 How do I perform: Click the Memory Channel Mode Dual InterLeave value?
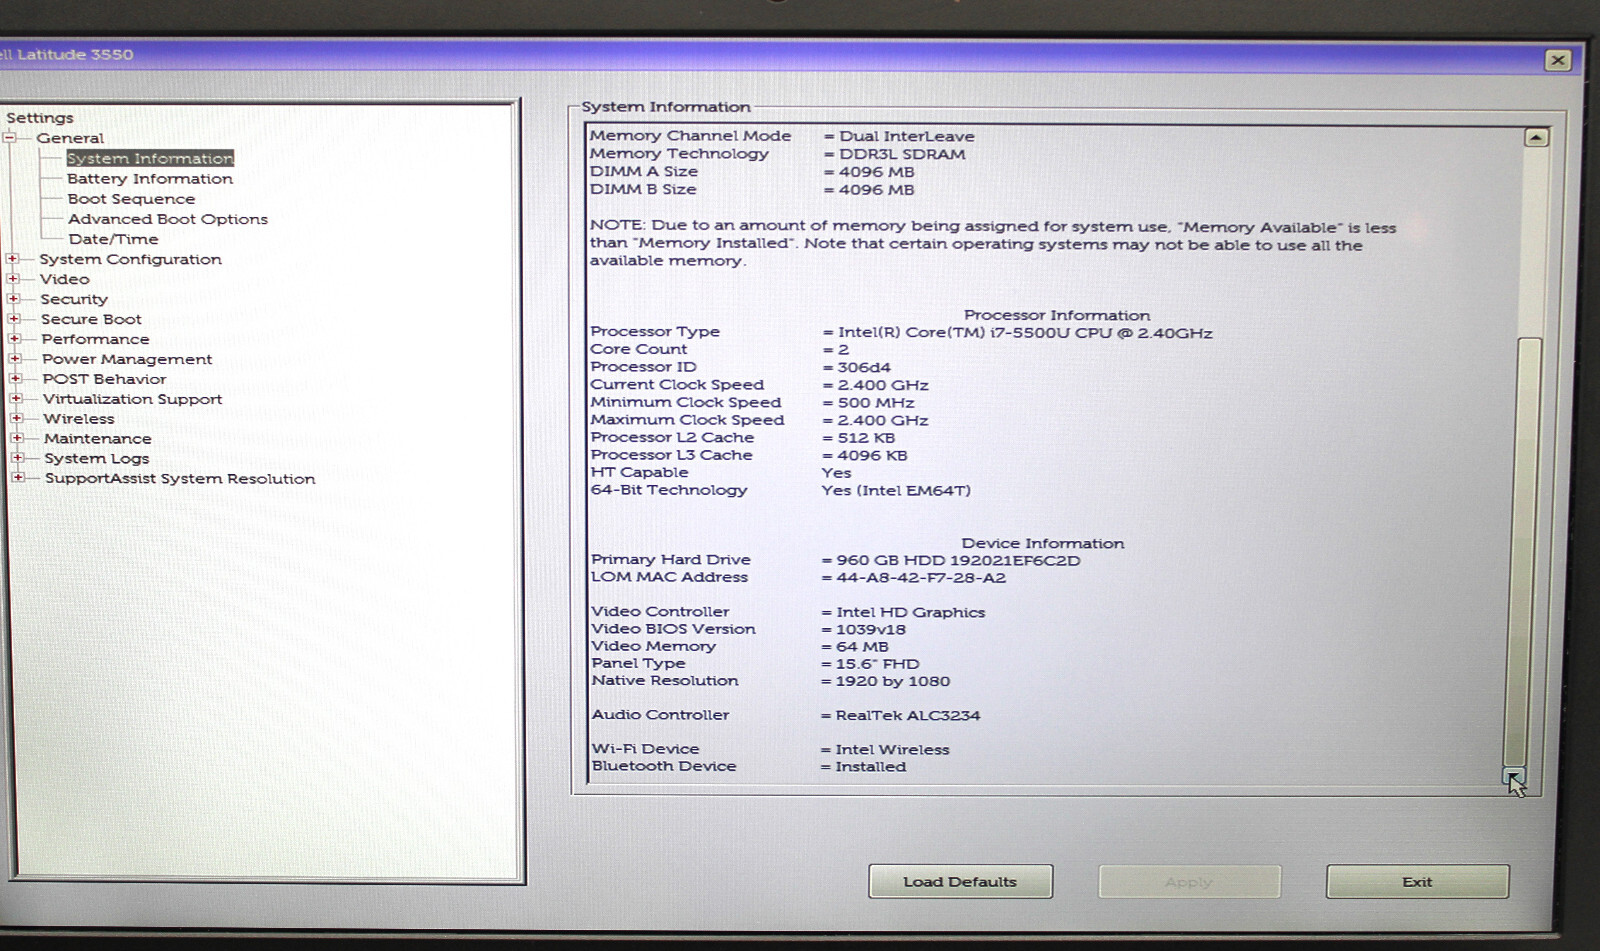[906, 136]
